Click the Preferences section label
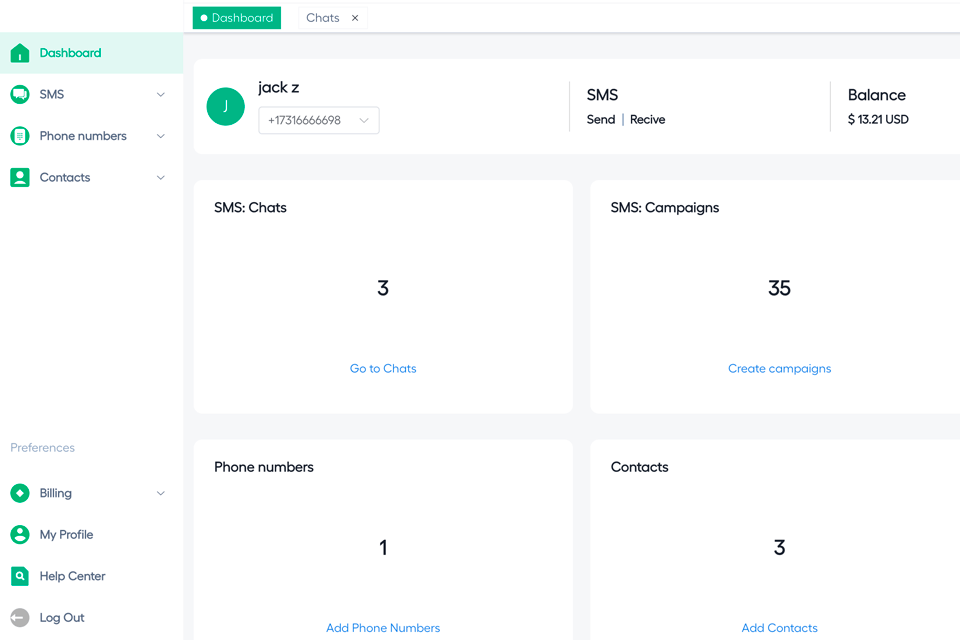Image resolution: width=960 pixels, height=640 pixels. click(42, 448)
